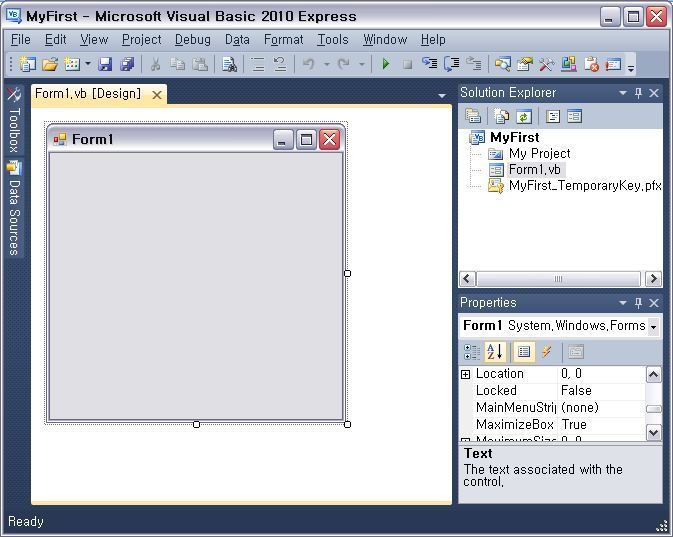Click the Find in Files binoculars icon
673x537 pixels.
229,64
